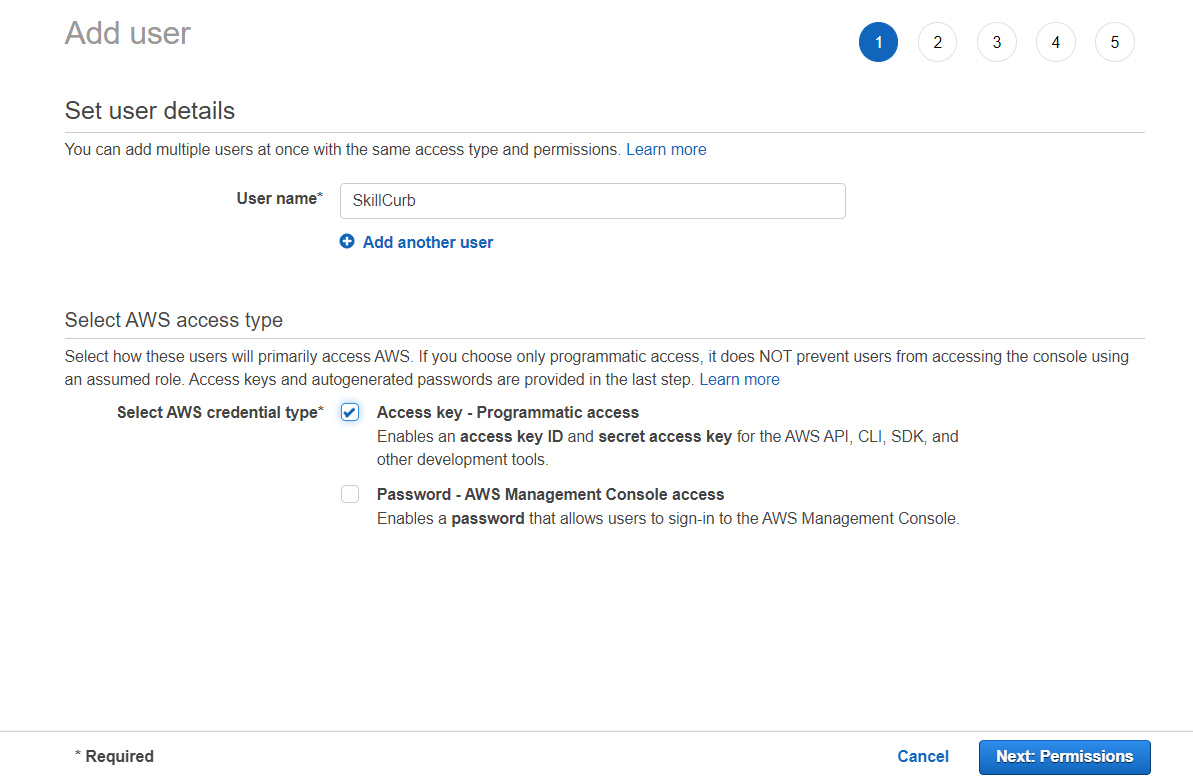This screenshot has width=1193, height=782.
Task: Click the 'Access key - Programmatic access' label
Action: (507, 412)
